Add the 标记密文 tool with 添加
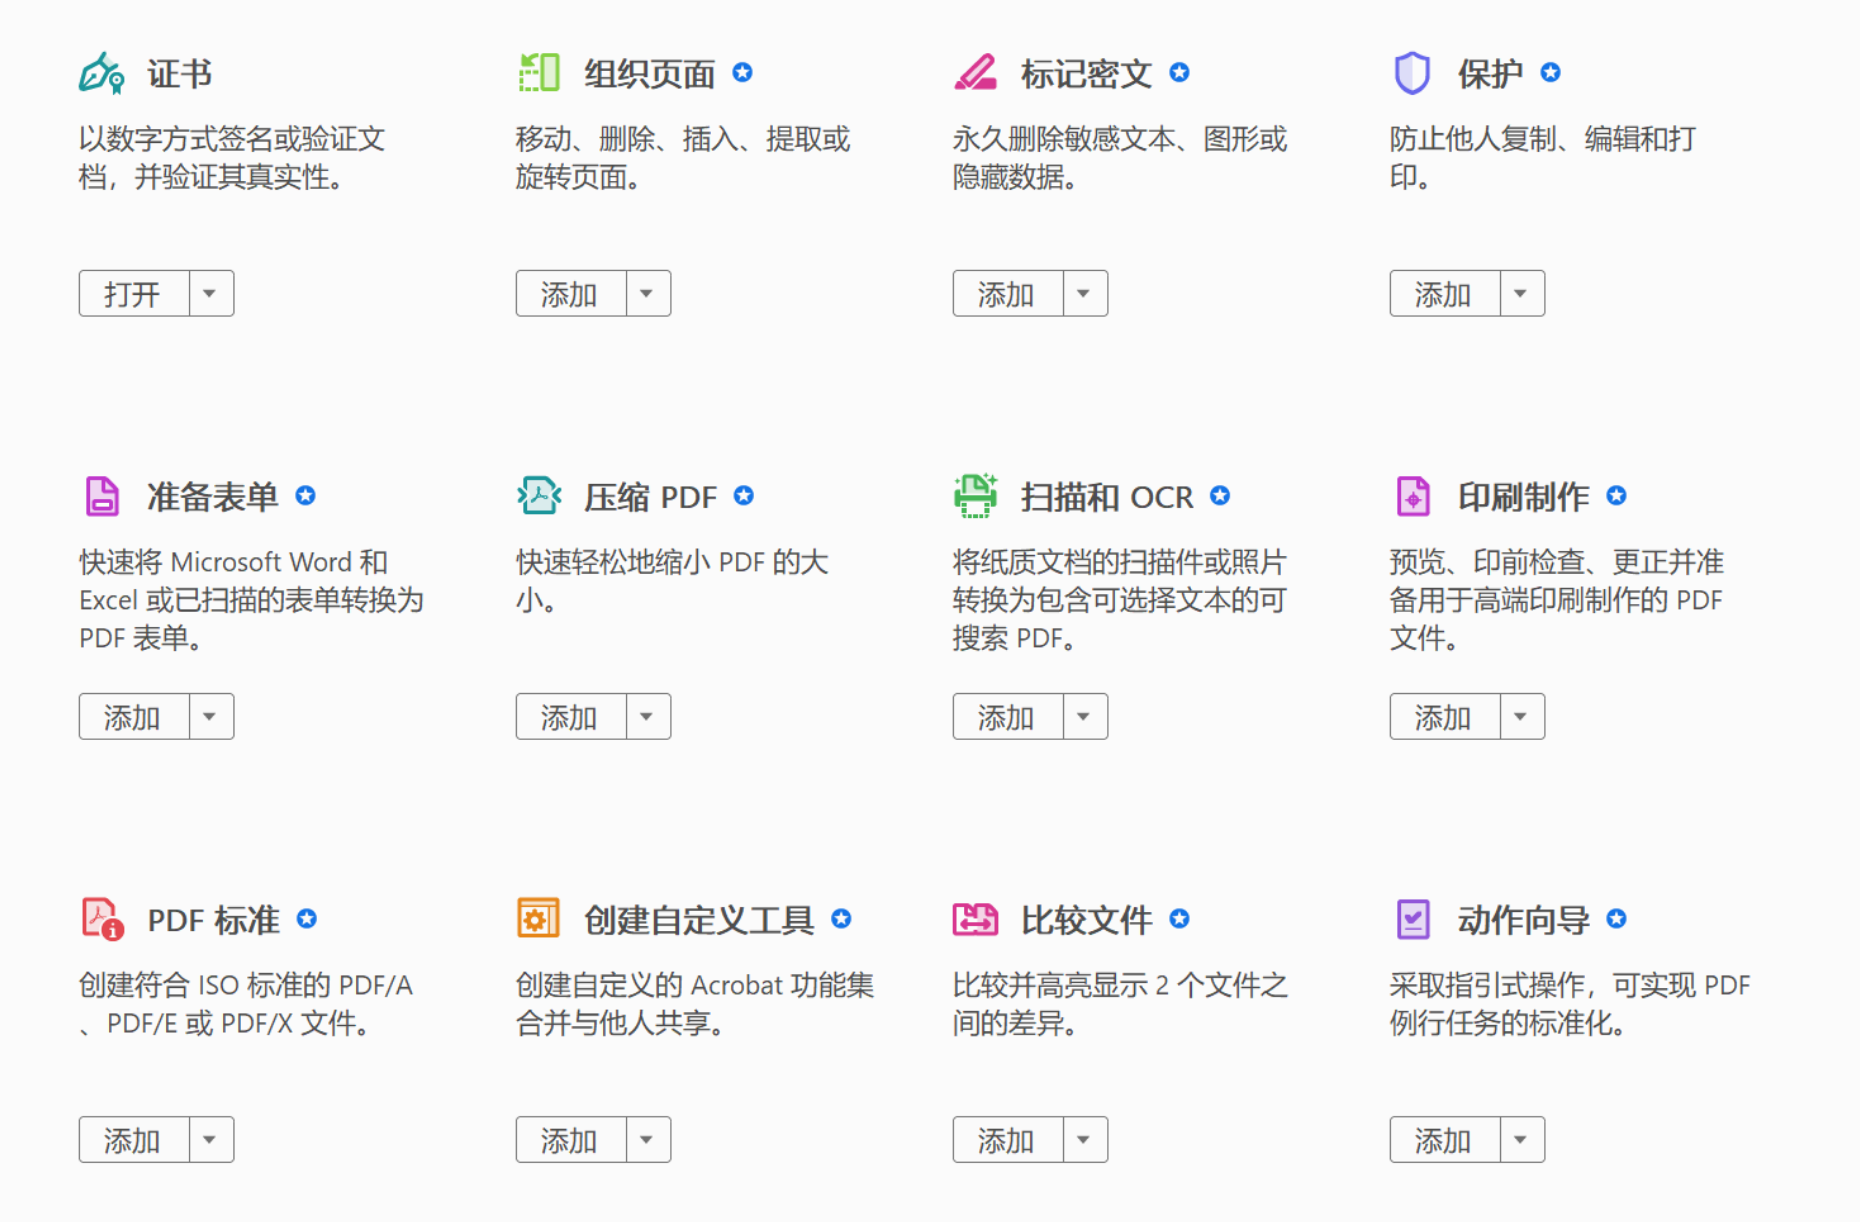This screenshot has width=1860, height=1222. coord(1008,293)
